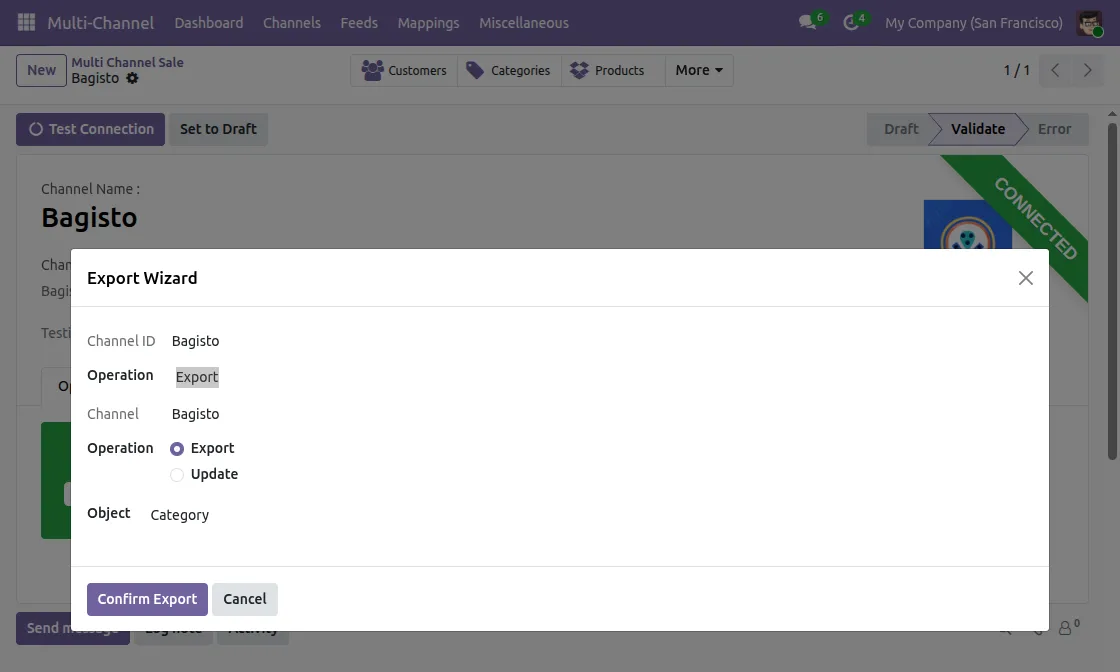Click the 1 / 1 pager counter

pyautogui.click(x=1016, y=70)
